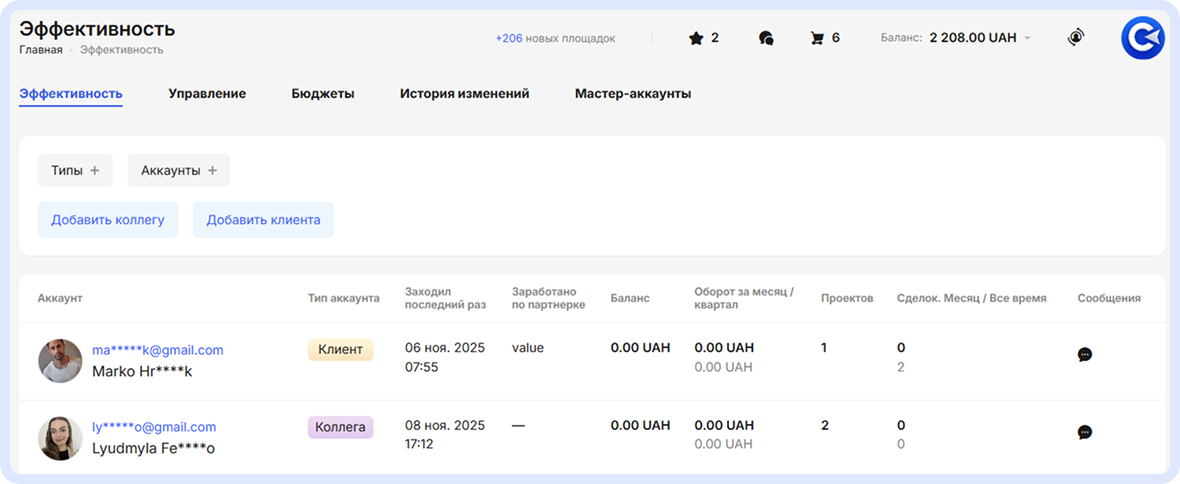Expand the Типы filter
Screen dimensions: 1180x484
(75, 170)
